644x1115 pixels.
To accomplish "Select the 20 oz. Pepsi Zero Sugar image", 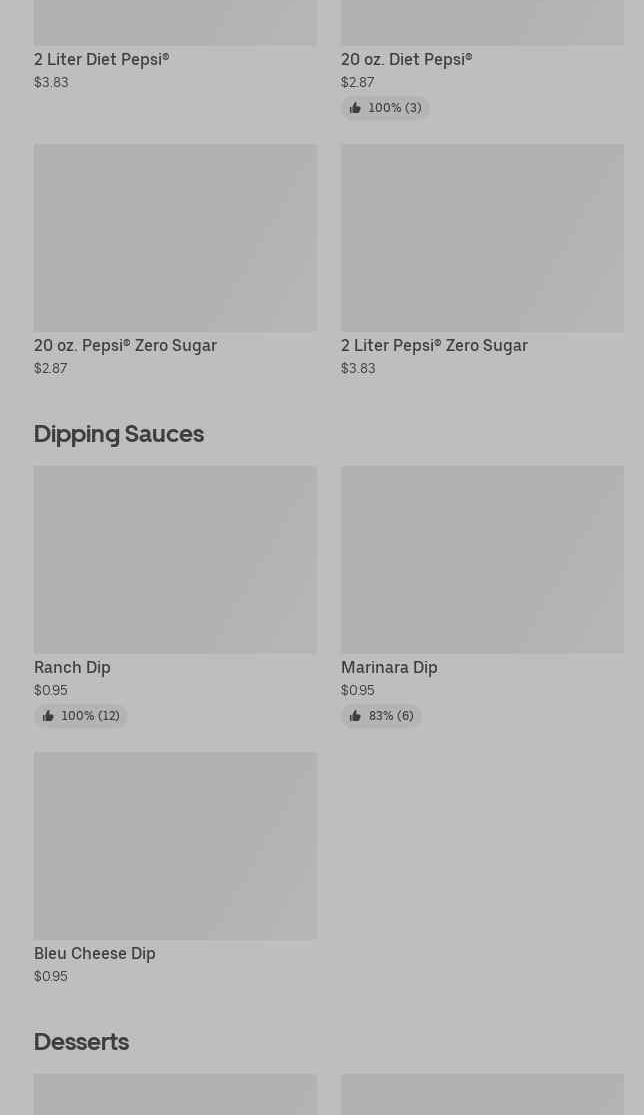I will [176, 238].
